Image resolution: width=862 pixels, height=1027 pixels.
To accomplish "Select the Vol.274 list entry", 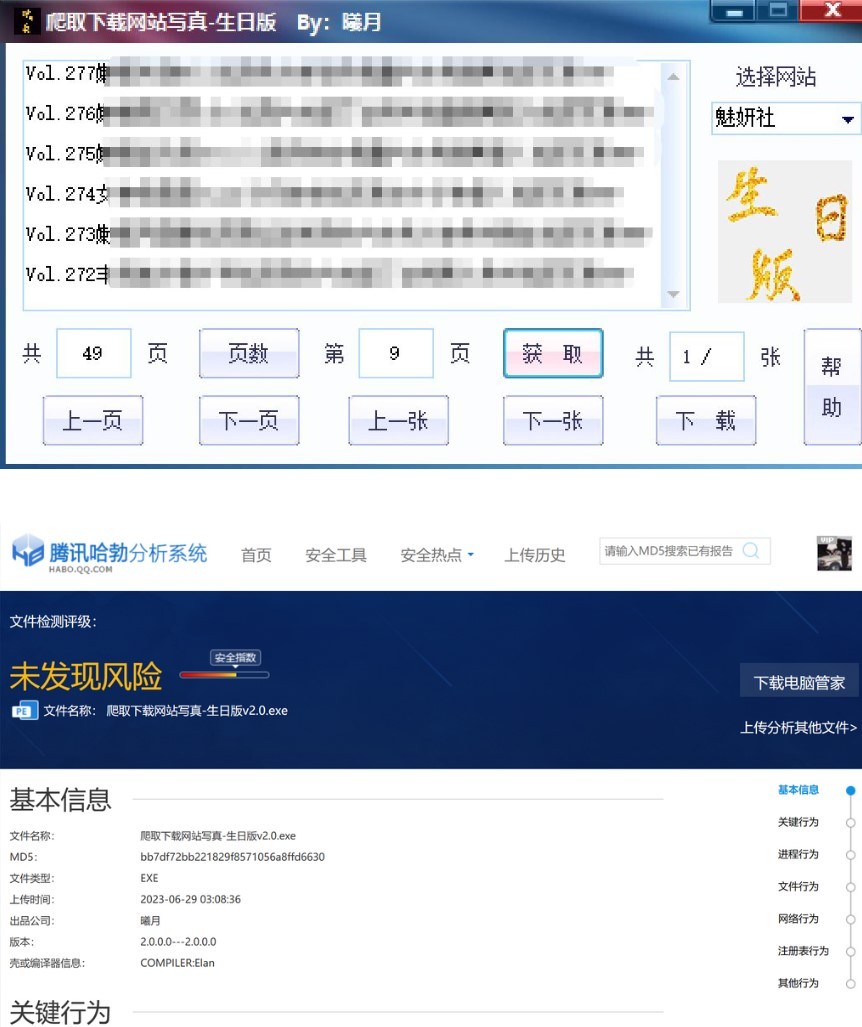I will coord(341,194).
